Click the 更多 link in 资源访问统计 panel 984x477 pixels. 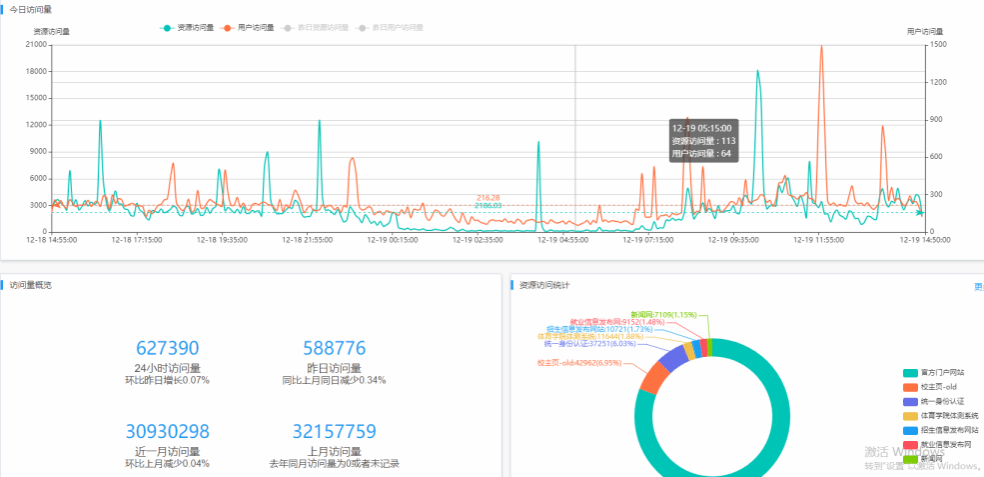click(x=978, y=286)
